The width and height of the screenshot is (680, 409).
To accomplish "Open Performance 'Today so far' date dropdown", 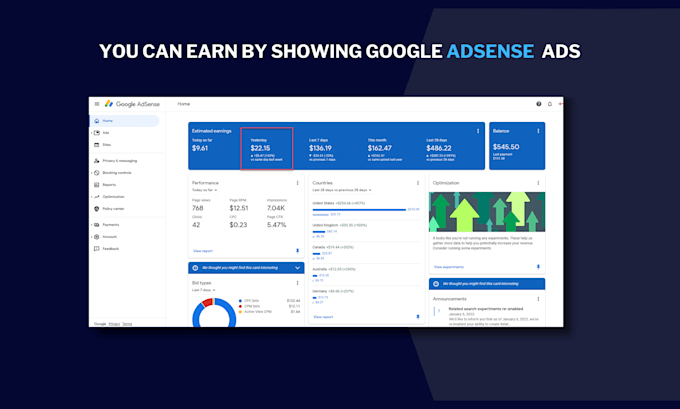I will (204, 190).
